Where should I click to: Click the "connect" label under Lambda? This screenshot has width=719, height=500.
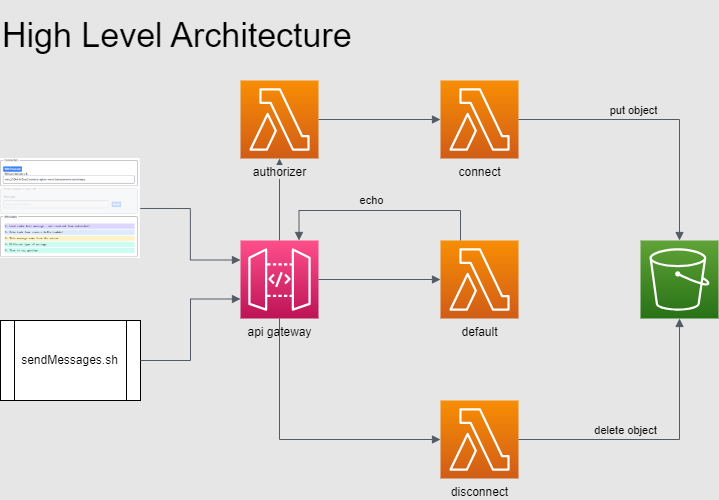click(479, 172)
